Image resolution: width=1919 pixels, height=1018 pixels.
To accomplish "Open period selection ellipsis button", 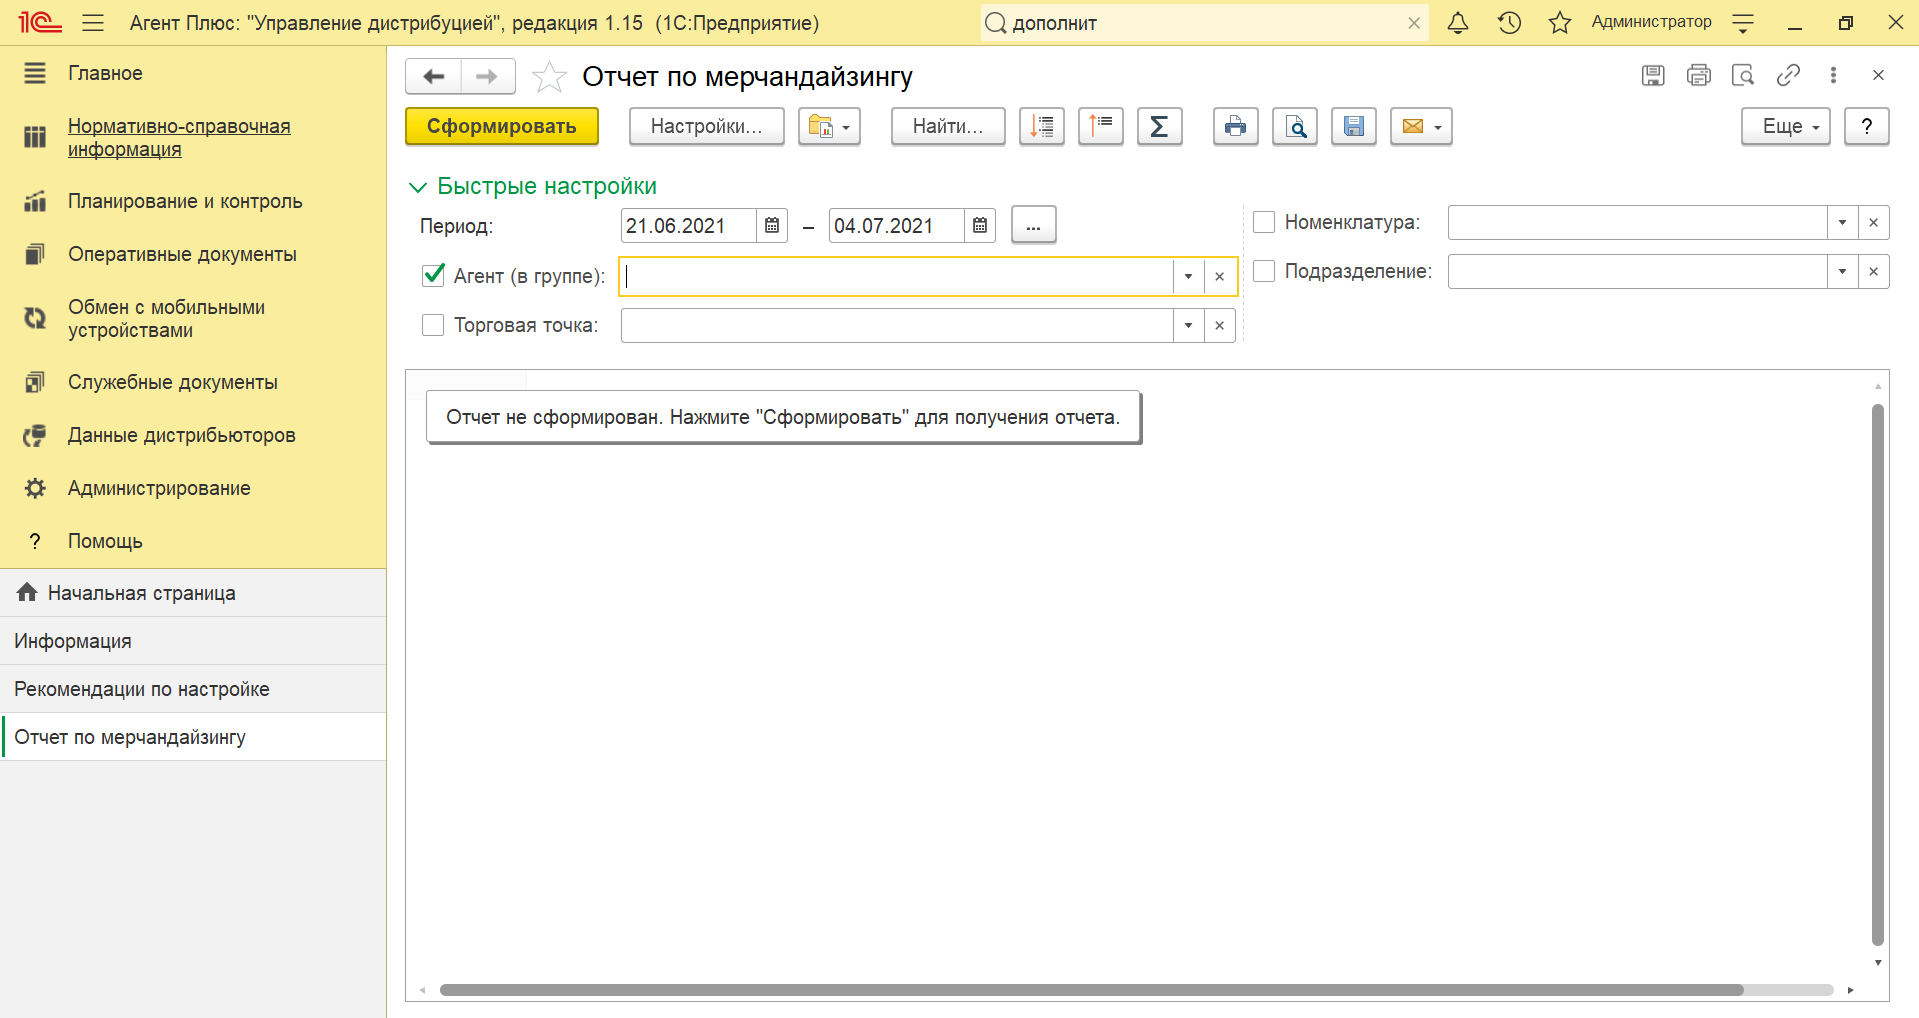I will [x=1034, y=226].
